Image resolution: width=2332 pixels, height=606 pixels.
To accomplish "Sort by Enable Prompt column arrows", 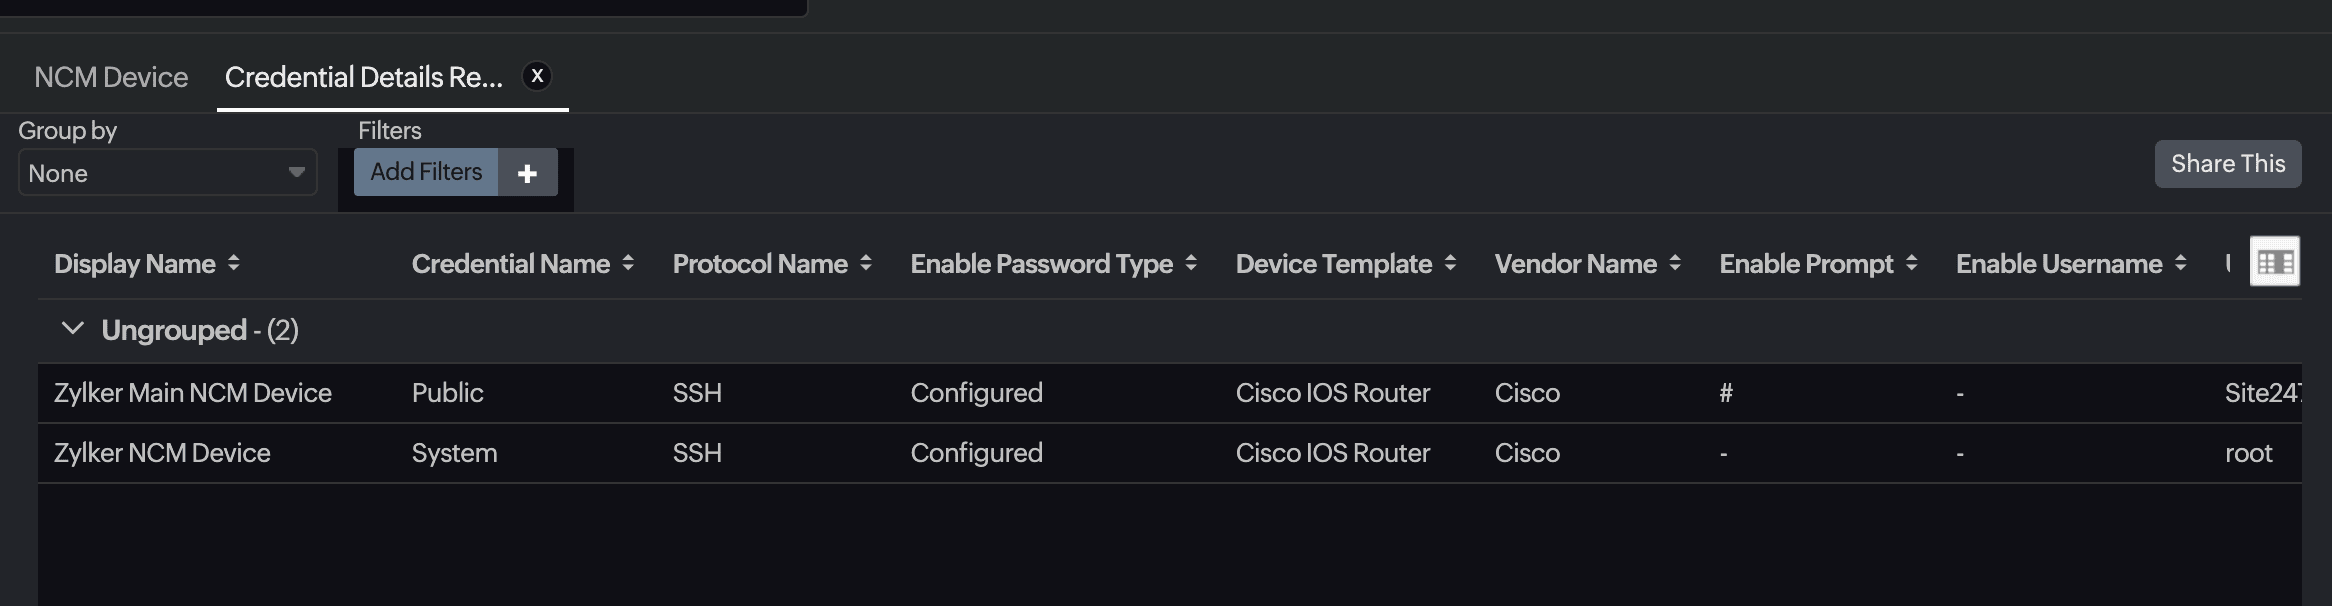I will 1911,263.
